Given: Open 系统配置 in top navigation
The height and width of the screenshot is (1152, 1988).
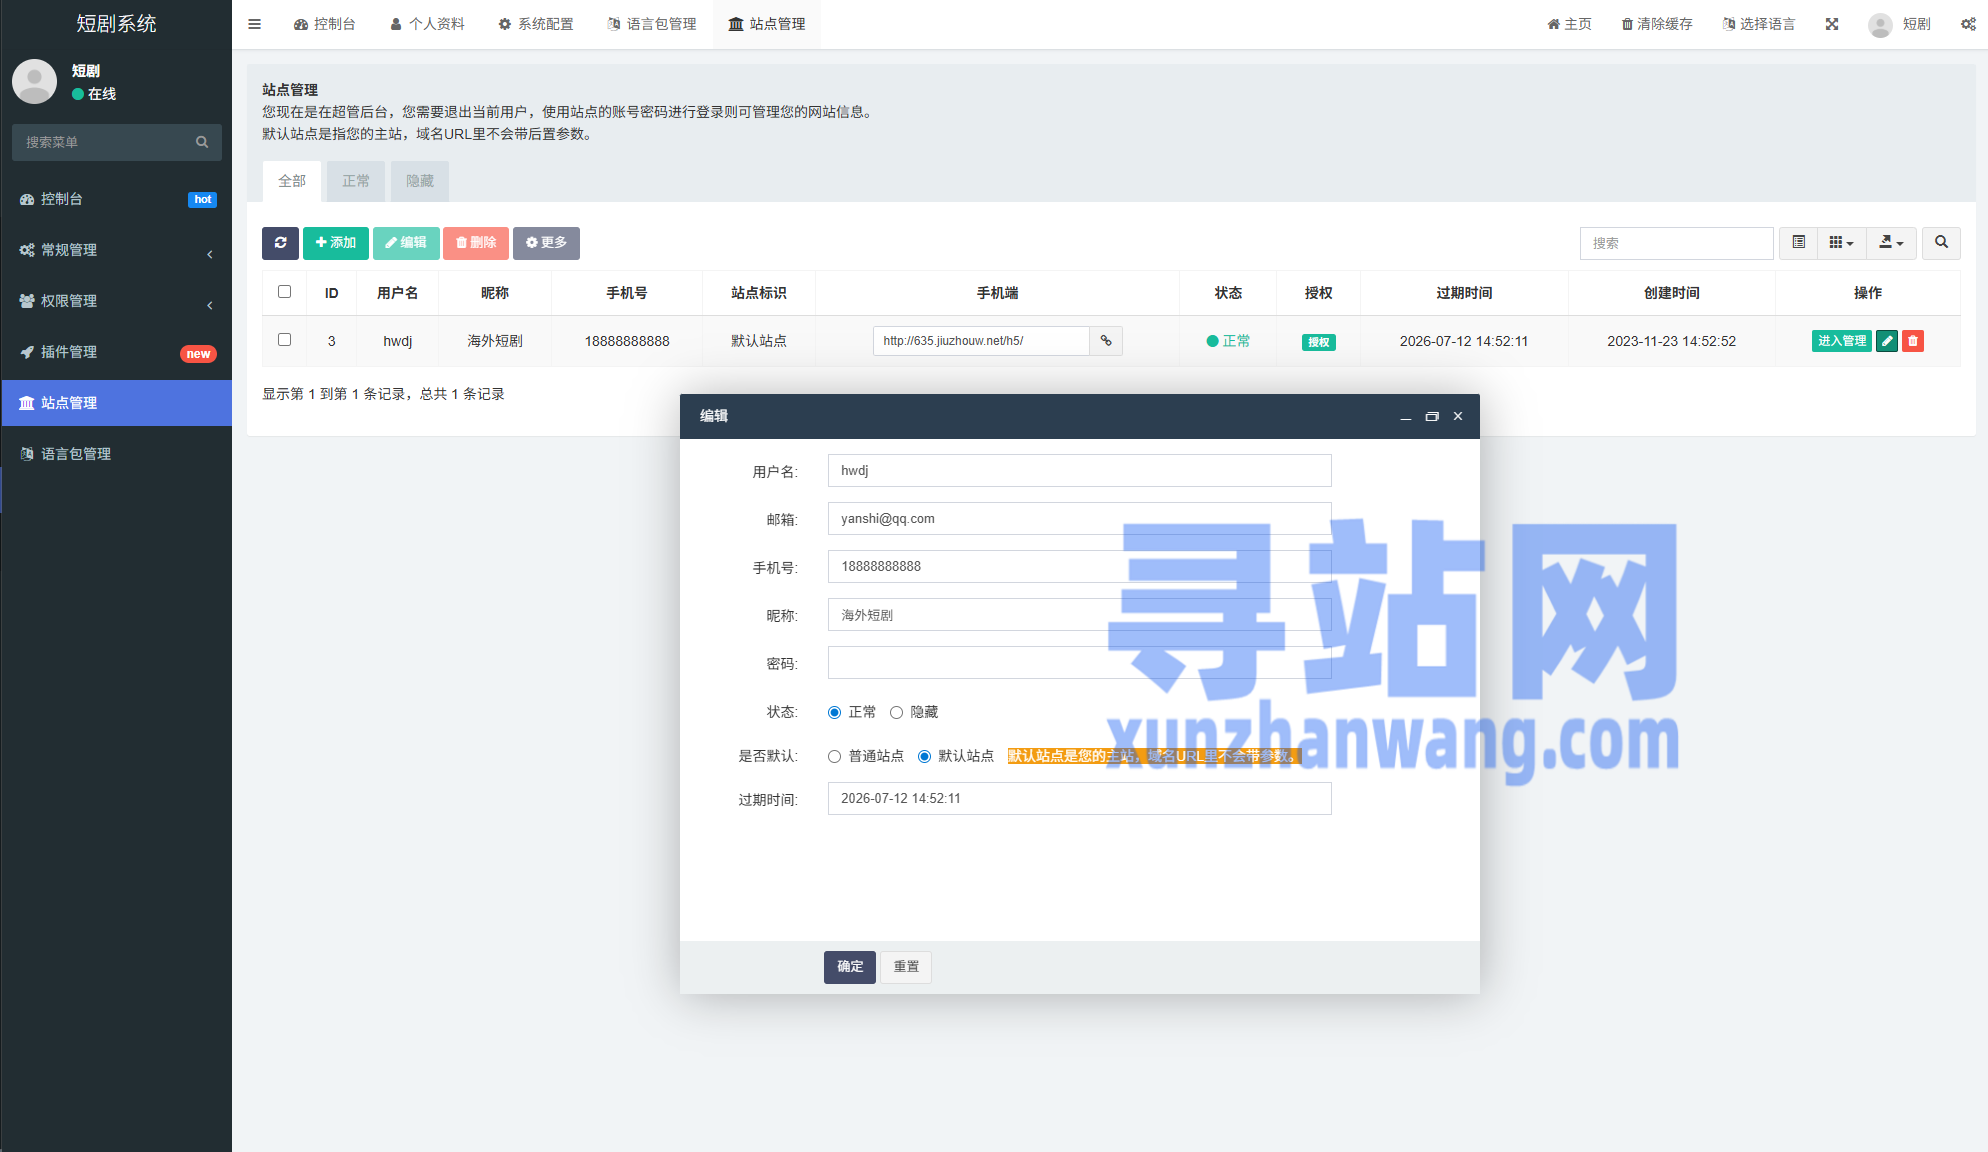Looking at the screenshot, I should pyautogui.click(x=536, y=24).
